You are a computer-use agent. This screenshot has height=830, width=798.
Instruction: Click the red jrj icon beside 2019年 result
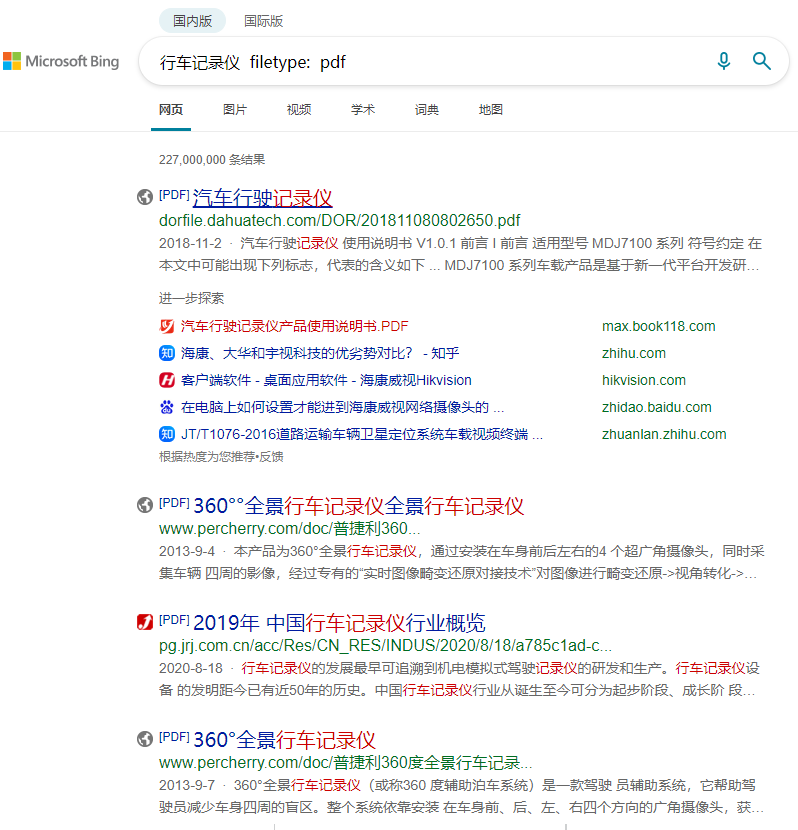click(x=144, y=622)
